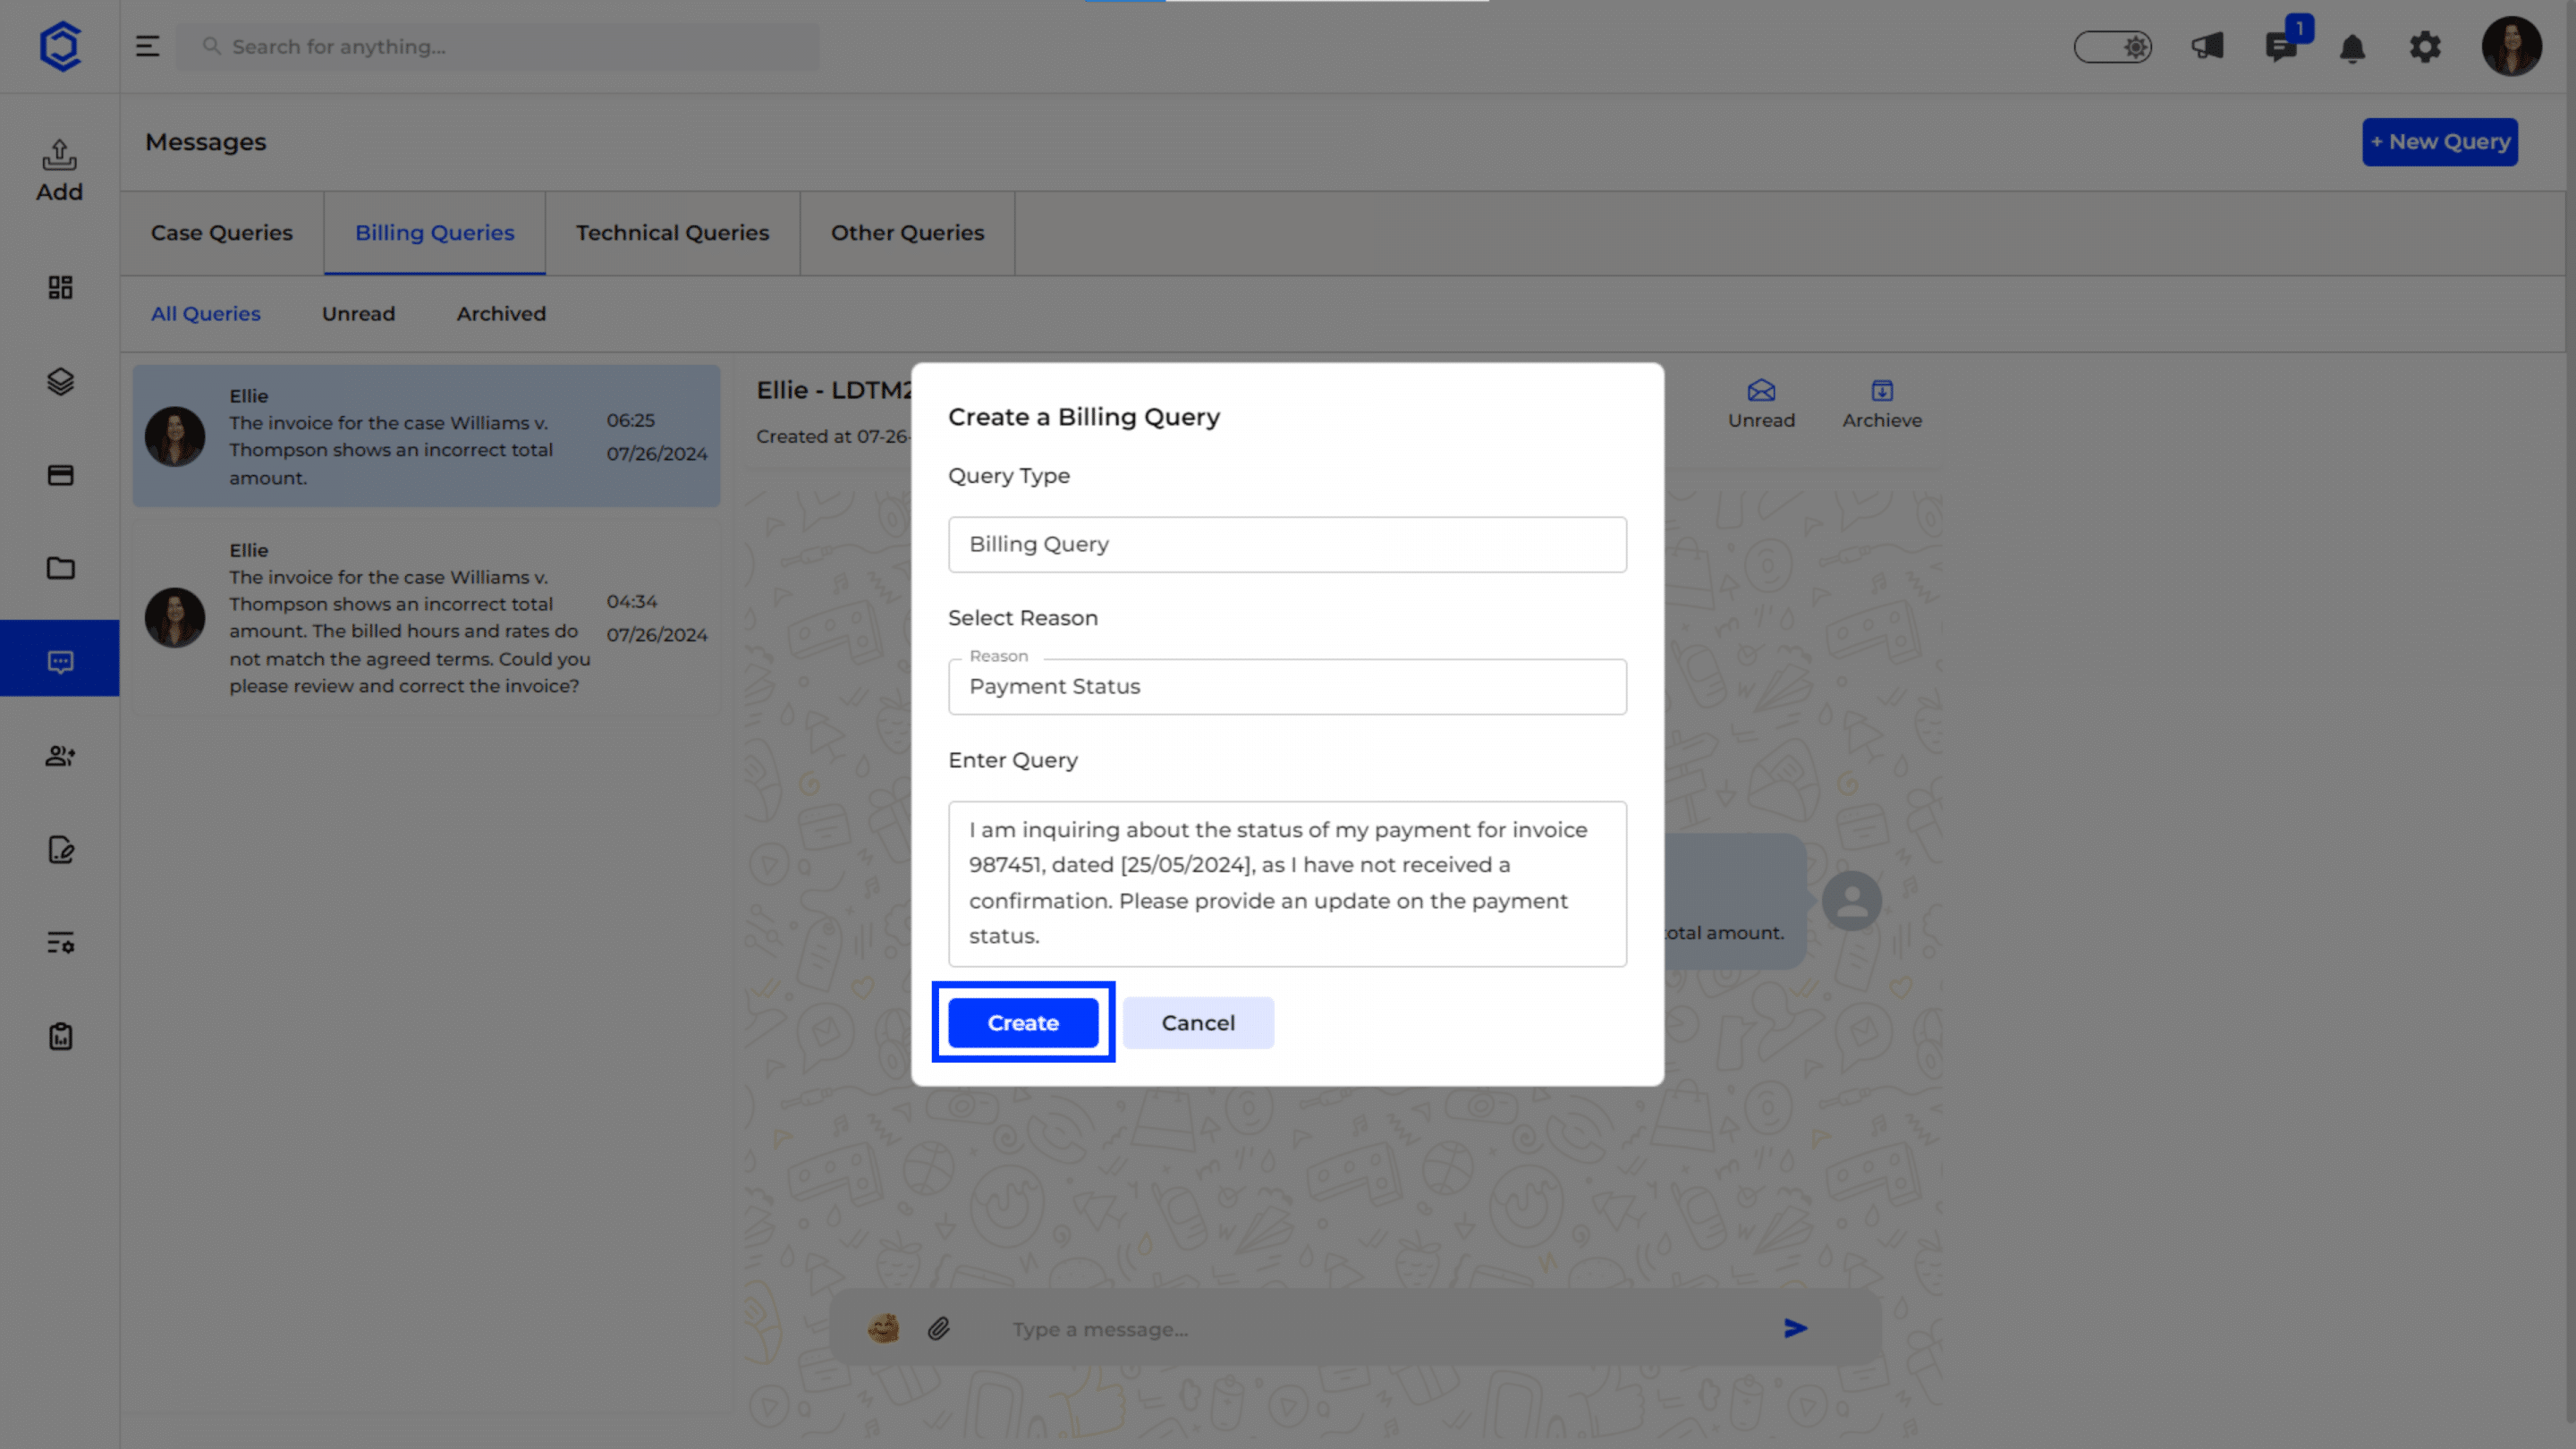
Task: Switch to the Case Queries tab
Action: 221,233
